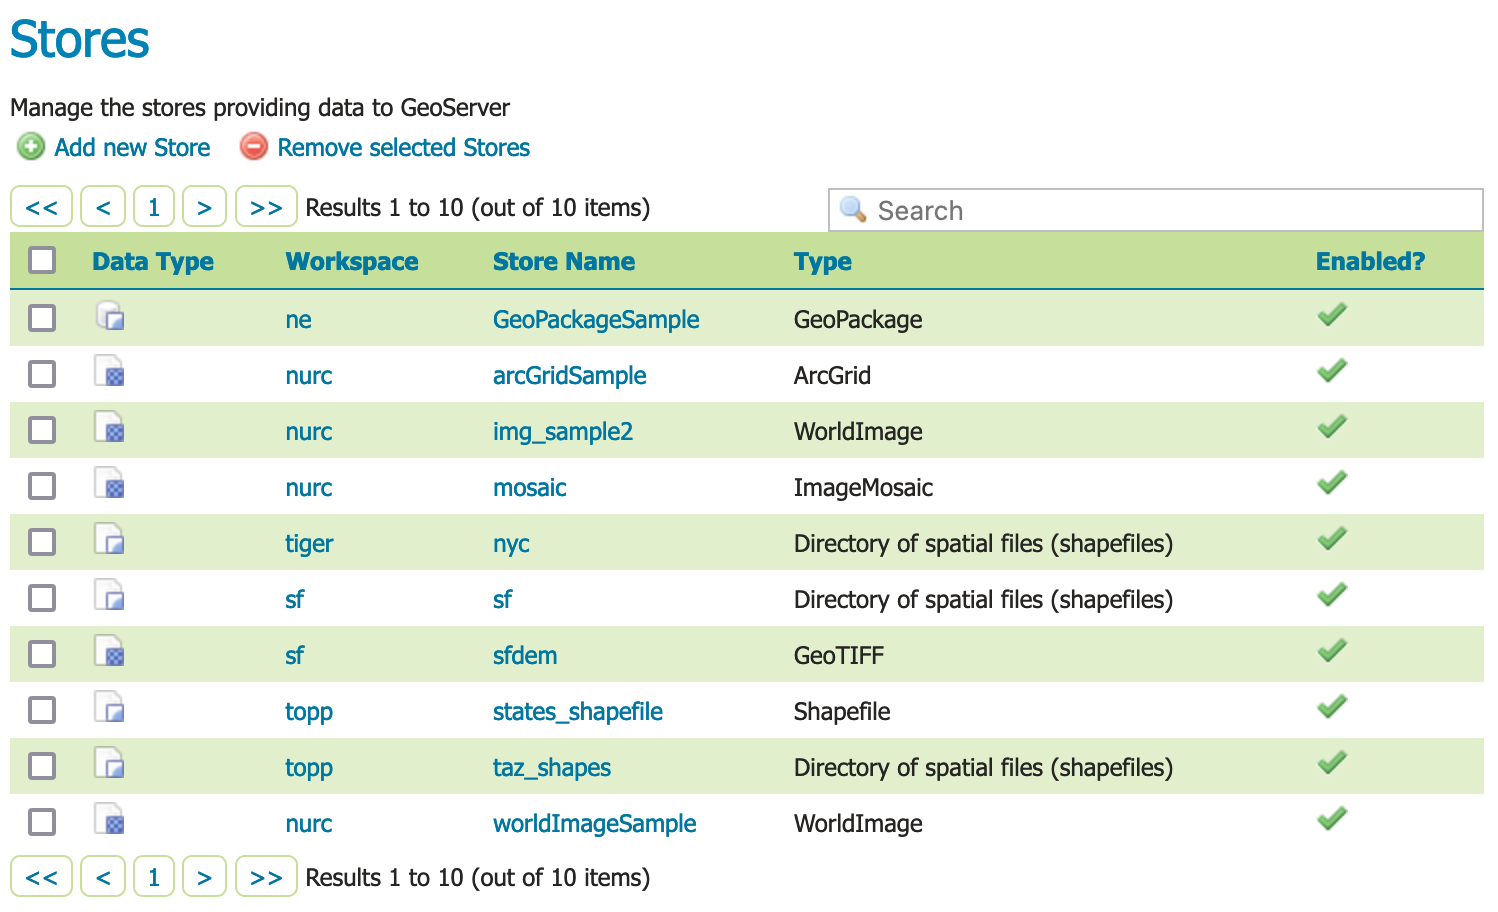1498x912 pixels.
Task: Click the green Add new Store icon
Action: pos(31,147)
